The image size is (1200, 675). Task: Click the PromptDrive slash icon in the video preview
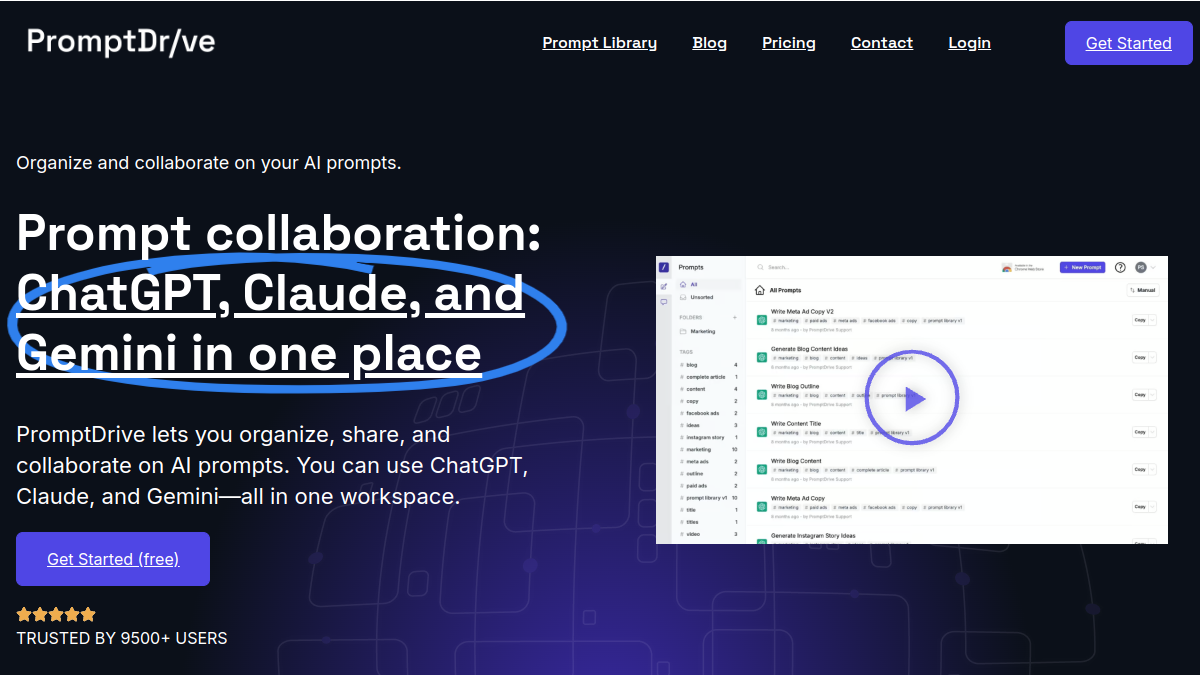[x=663, y=268]
